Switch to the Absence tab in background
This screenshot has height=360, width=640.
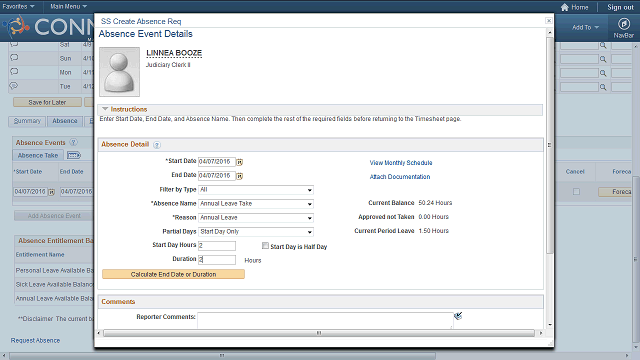[x=64, y=121]
